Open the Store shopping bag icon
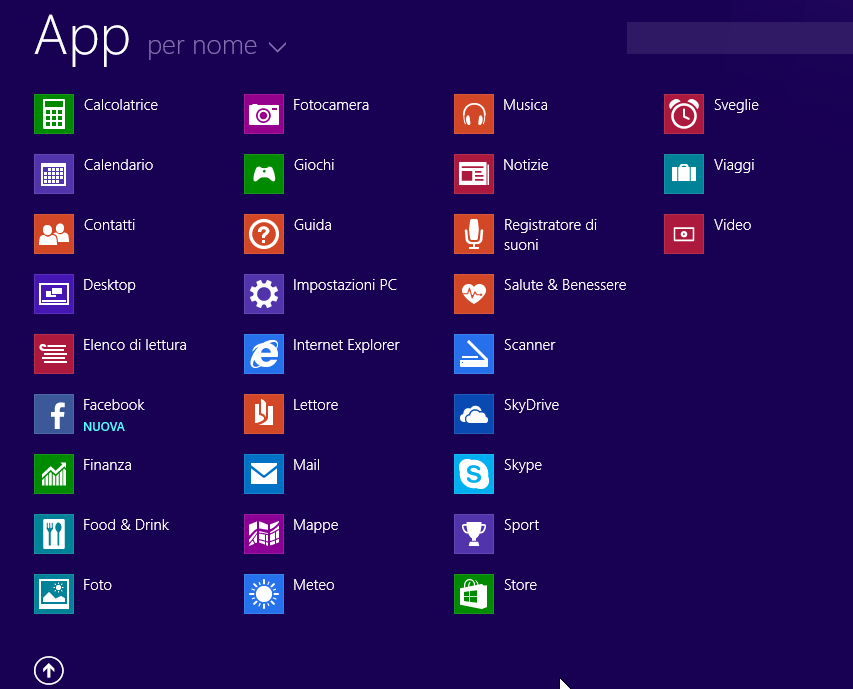This screenshot has height=689, width=853. (x=474, y=594)
